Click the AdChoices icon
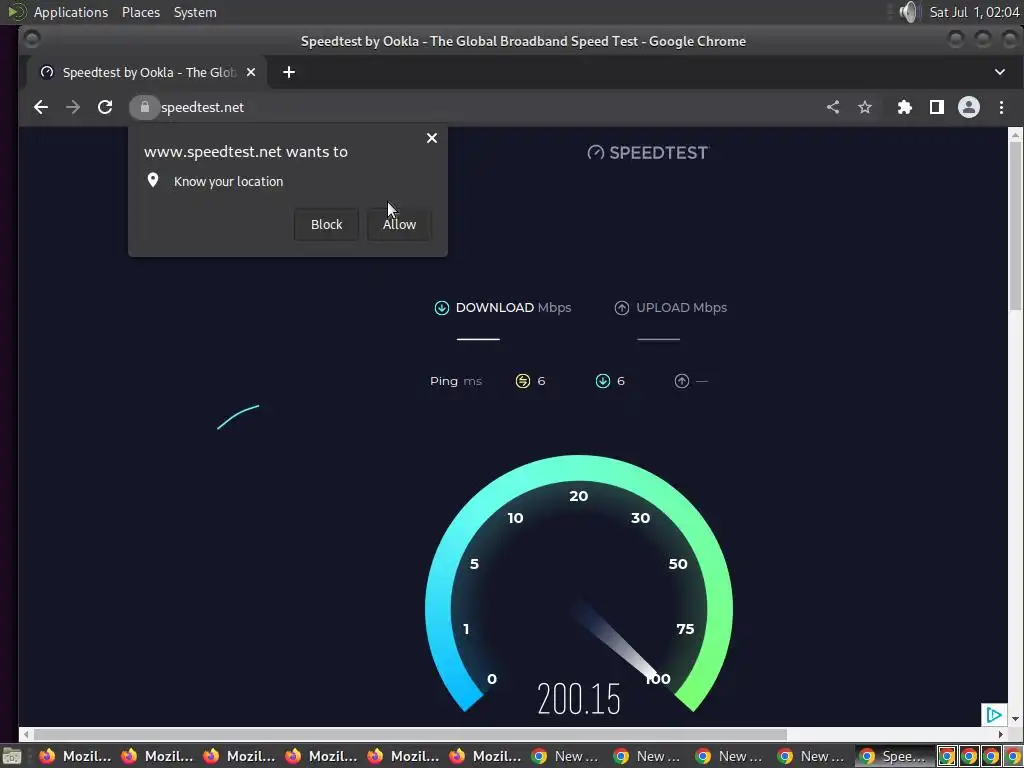Image resolution: width=1024 pixels, height=768 pixels. (993, 714)
